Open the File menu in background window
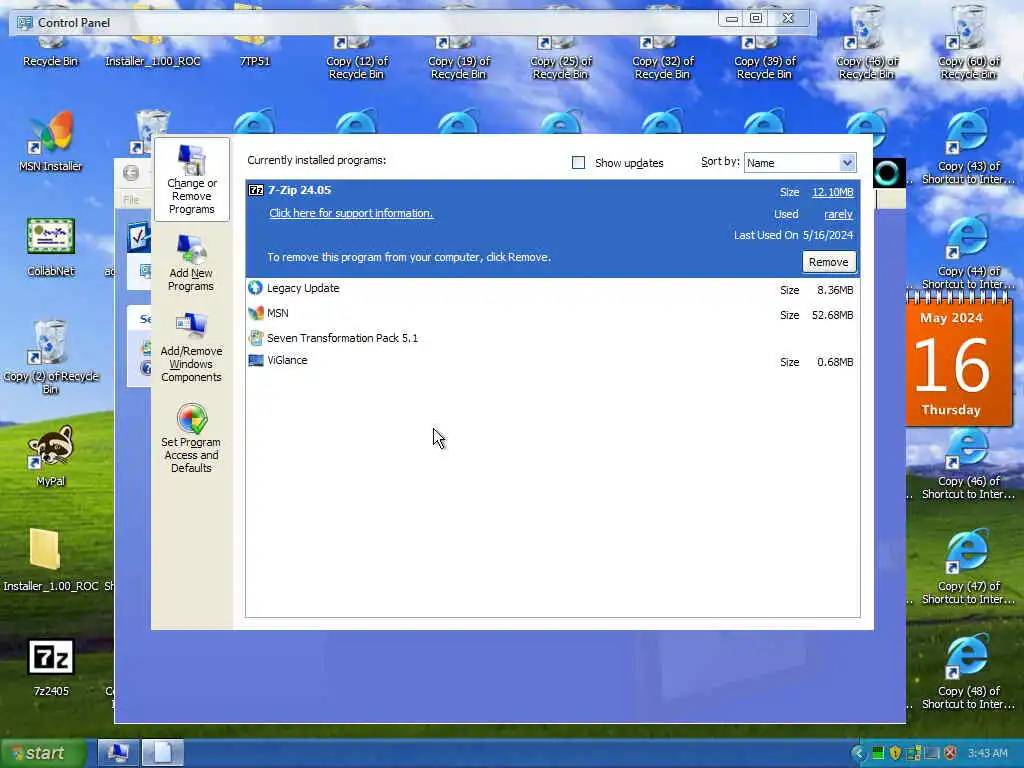 pos(131,200)
